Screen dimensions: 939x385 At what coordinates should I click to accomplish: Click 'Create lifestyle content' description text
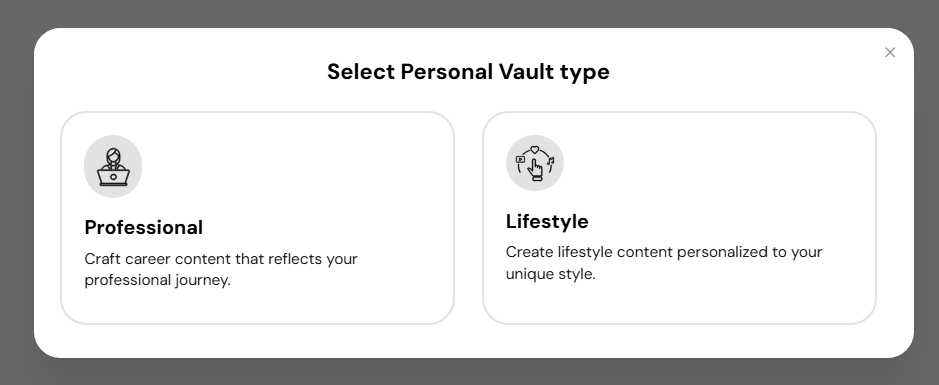[559, 252]
